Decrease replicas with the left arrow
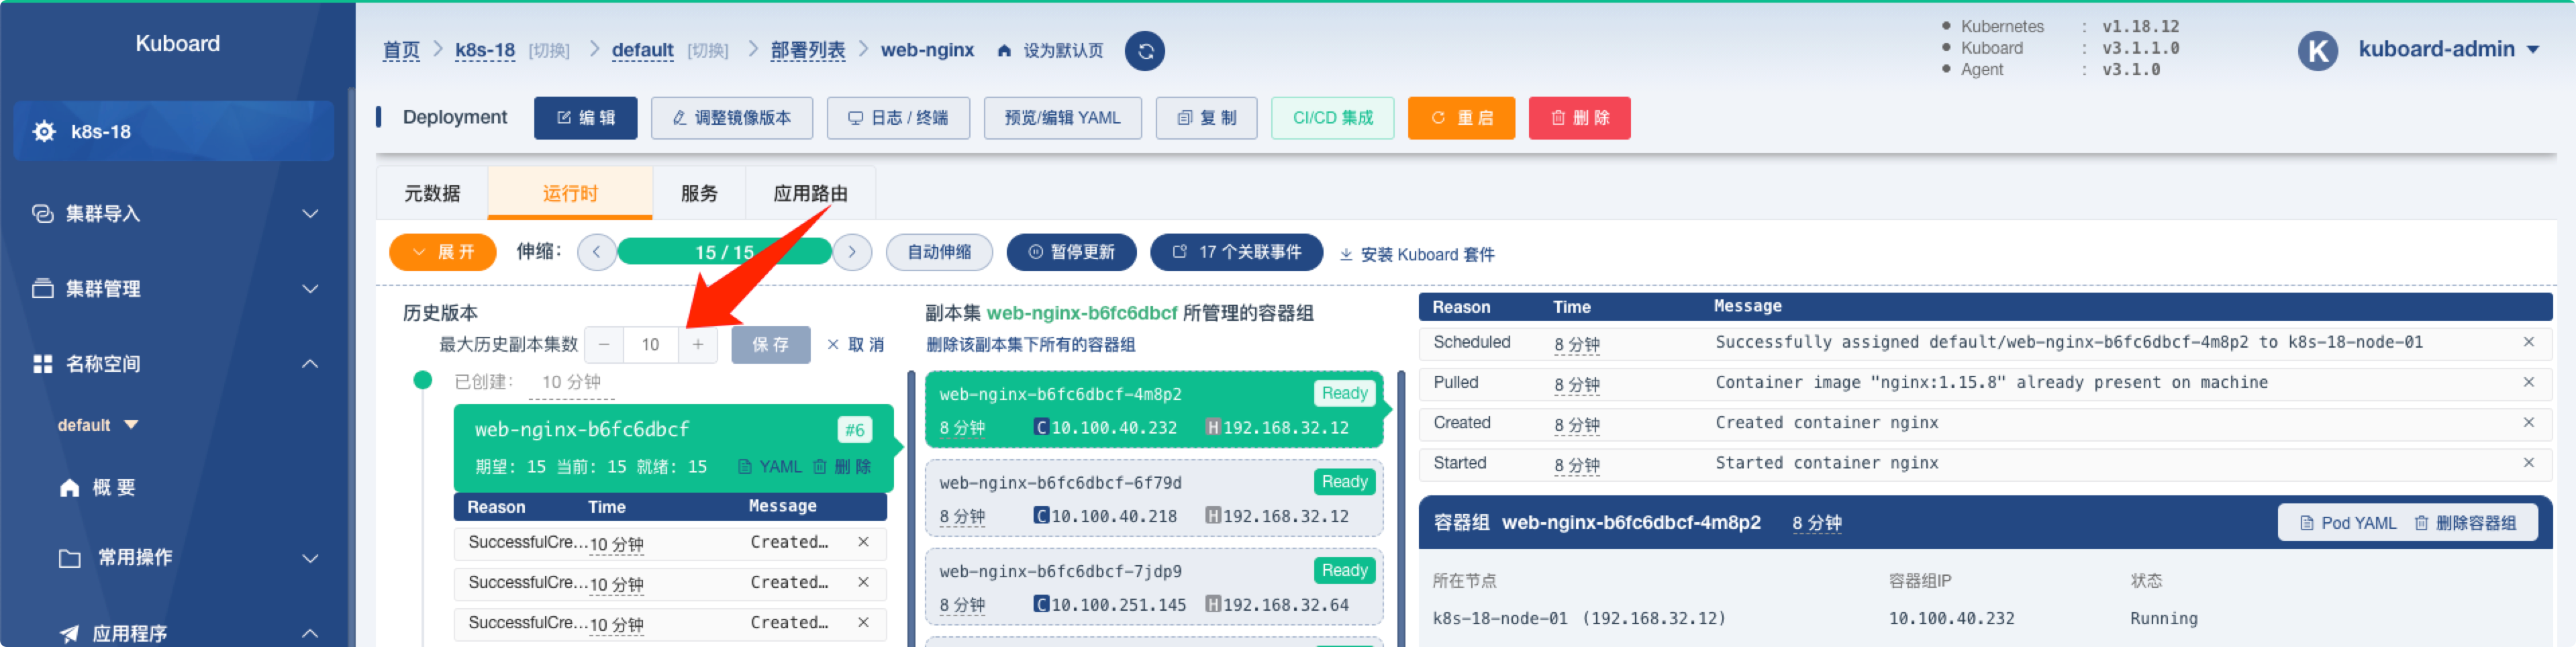The image size is (2576, 647). (x=596, y=252)
